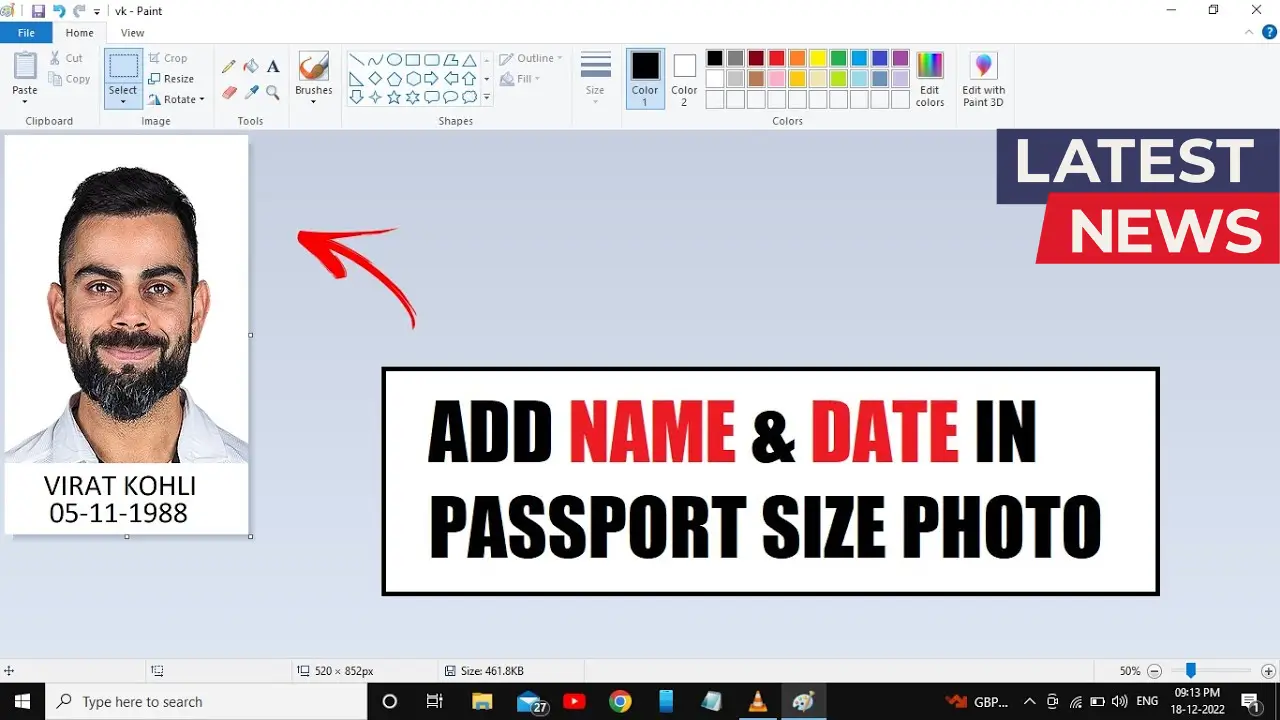1280x720 pixels.
Task: Open Customize Quick Access Toolbar arrow
Action: [97, 11]
